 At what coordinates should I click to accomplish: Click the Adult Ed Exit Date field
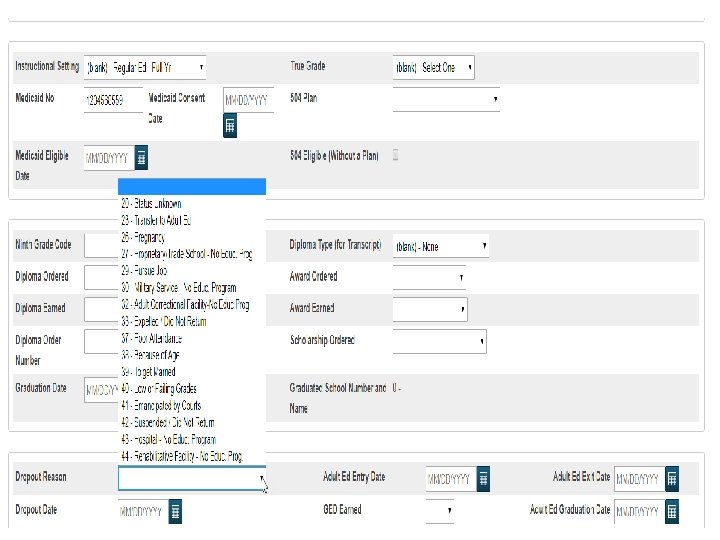[639, 479]
